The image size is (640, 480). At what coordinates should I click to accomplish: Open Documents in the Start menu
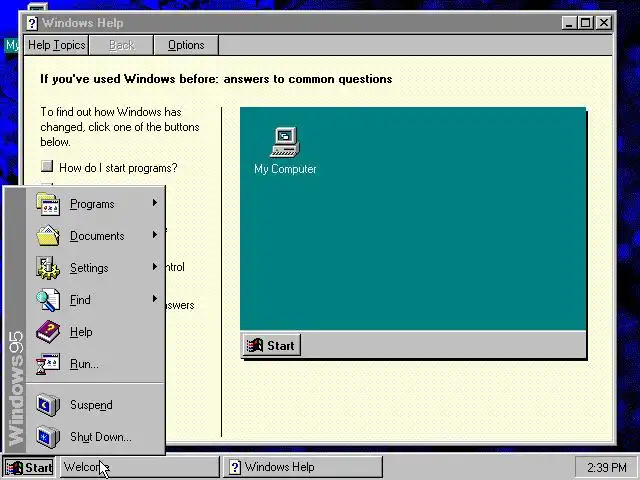pyautogui.click(x=96, y=236)
